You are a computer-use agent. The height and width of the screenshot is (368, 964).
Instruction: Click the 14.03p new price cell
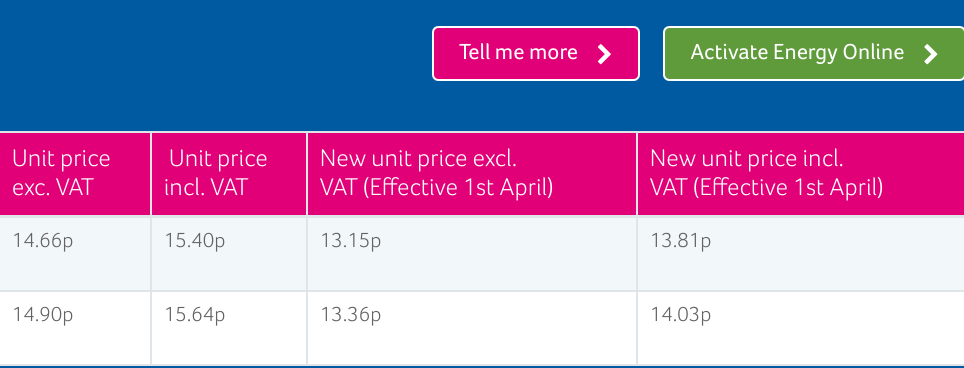801,327
